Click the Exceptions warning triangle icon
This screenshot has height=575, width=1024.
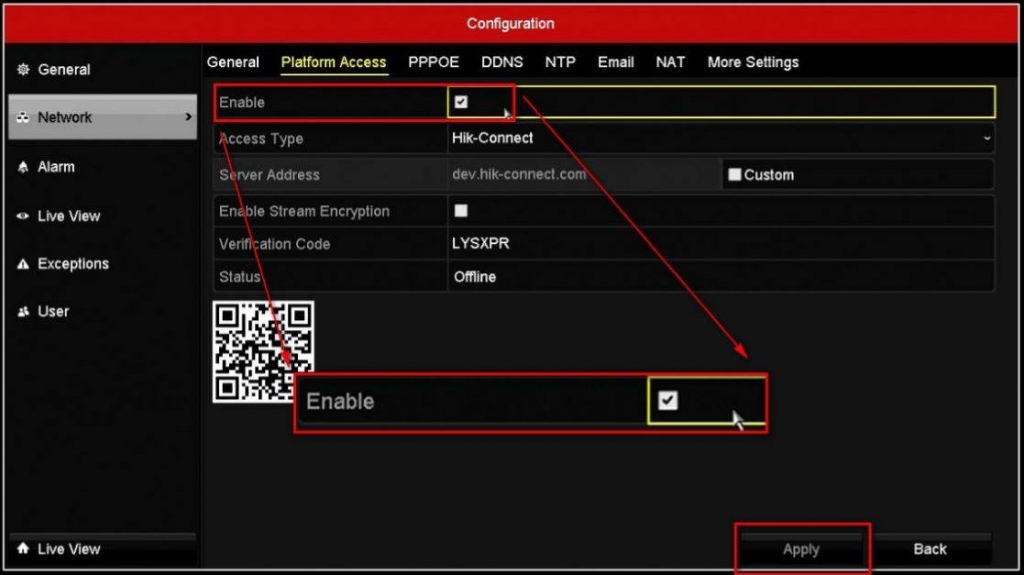pyautogui.click(x=23, y=264)
